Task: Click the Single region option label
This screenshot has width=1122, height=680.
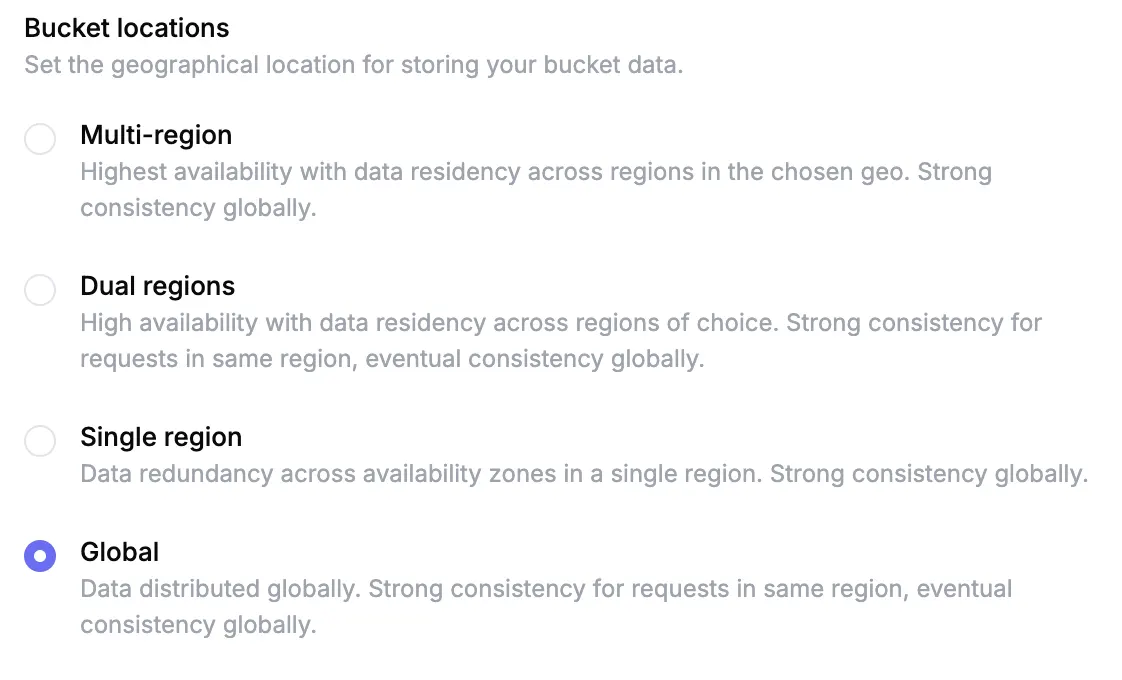Action: pyautogui.click(x=160, y=437)
